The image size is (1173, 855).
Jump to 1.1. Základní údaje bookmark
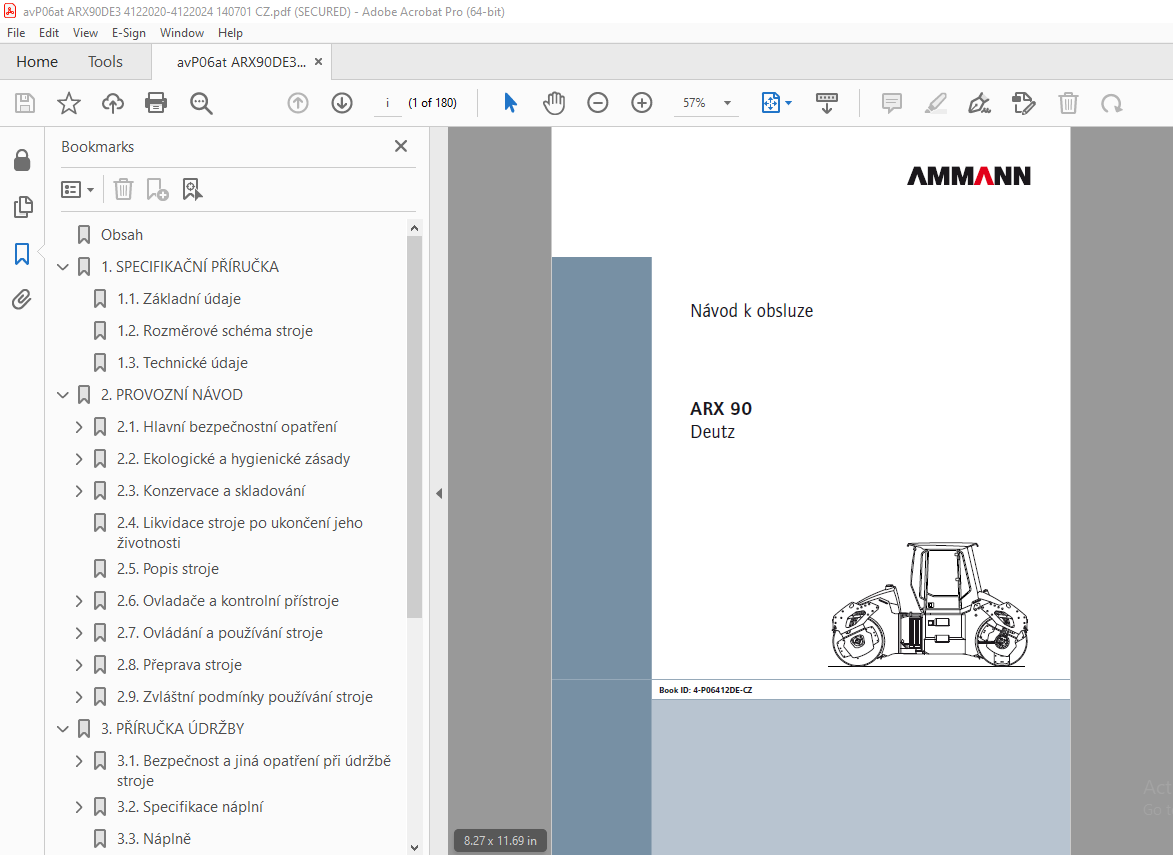point(179,299)
